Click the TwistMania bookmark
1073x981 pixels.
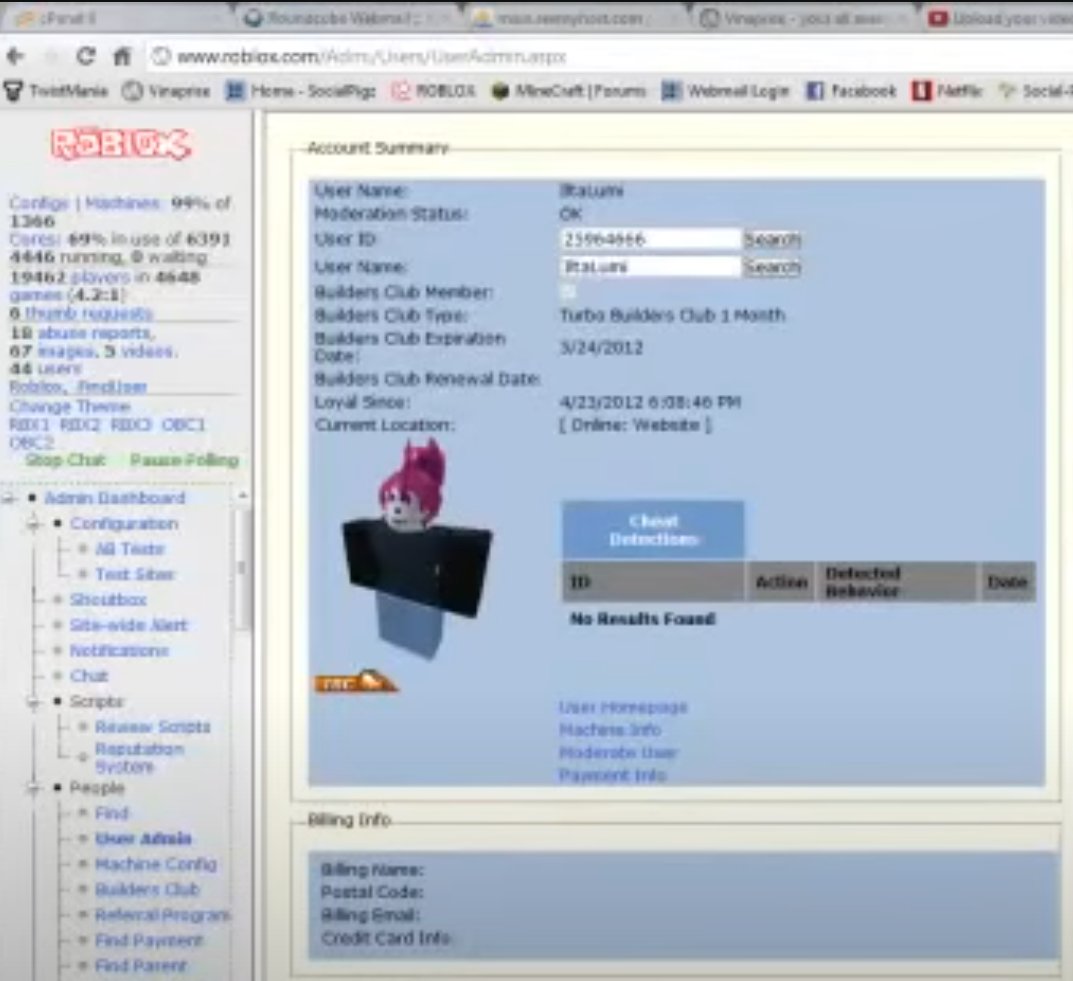pyautogui.click(x=56, y=90)
